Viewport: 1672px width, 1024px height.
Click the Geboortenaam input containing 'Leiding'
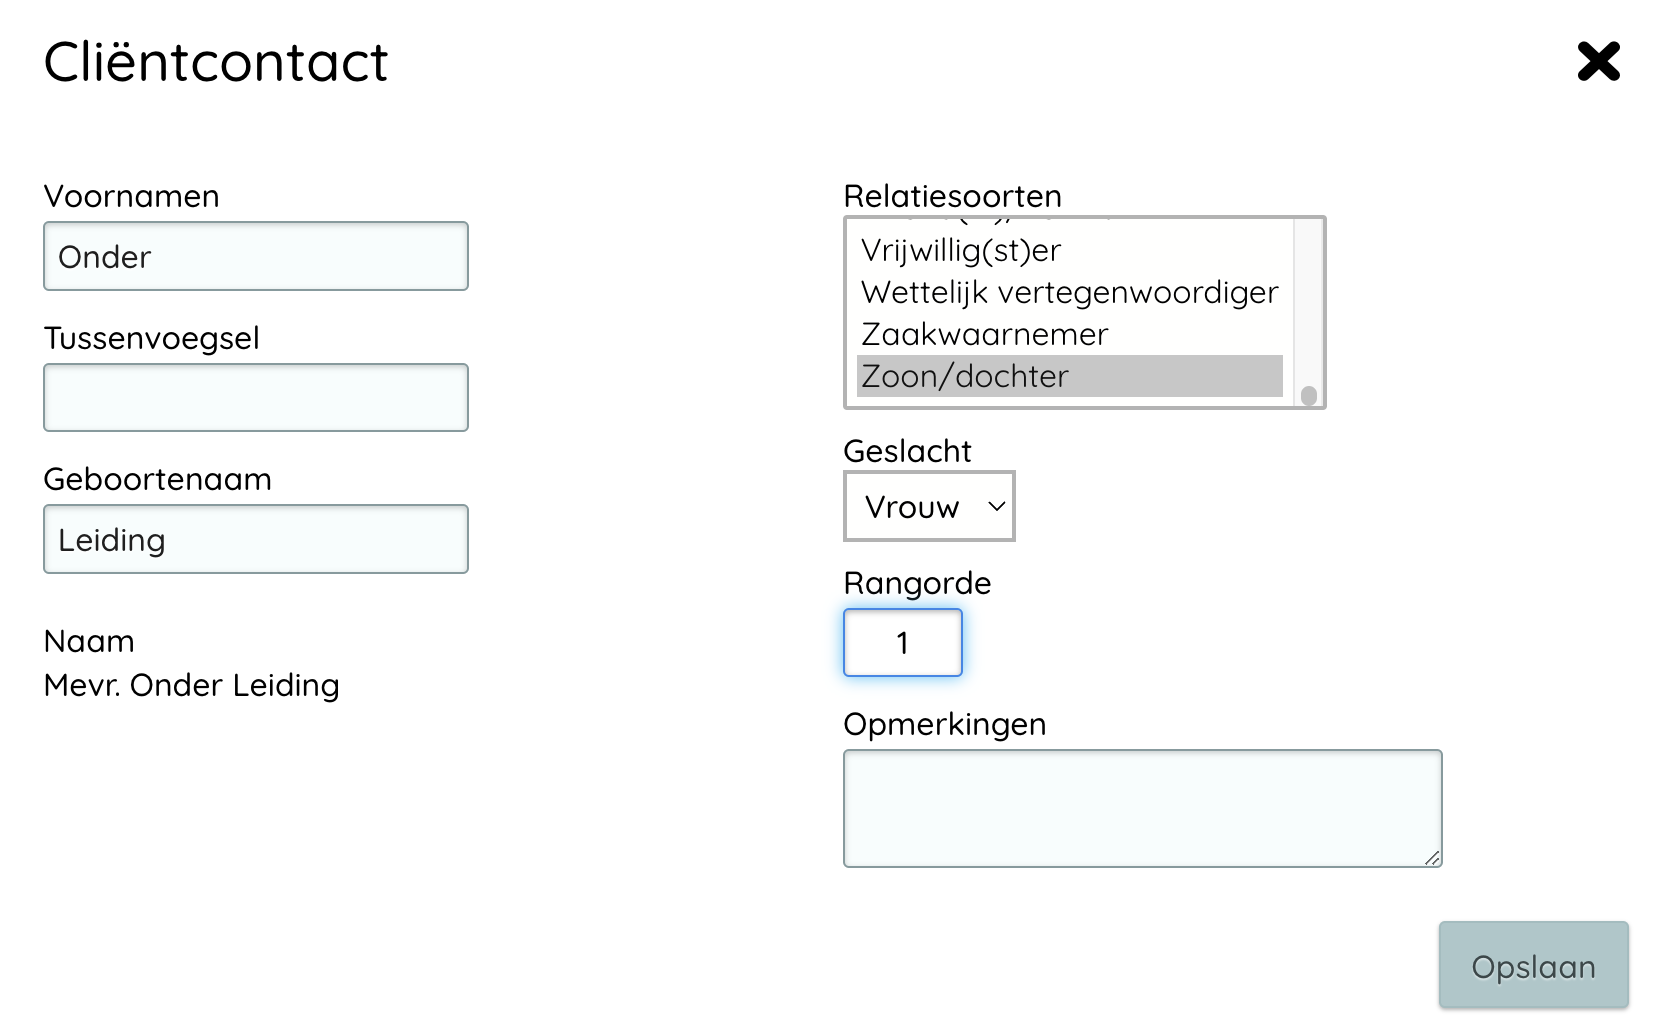pos(256,540)
